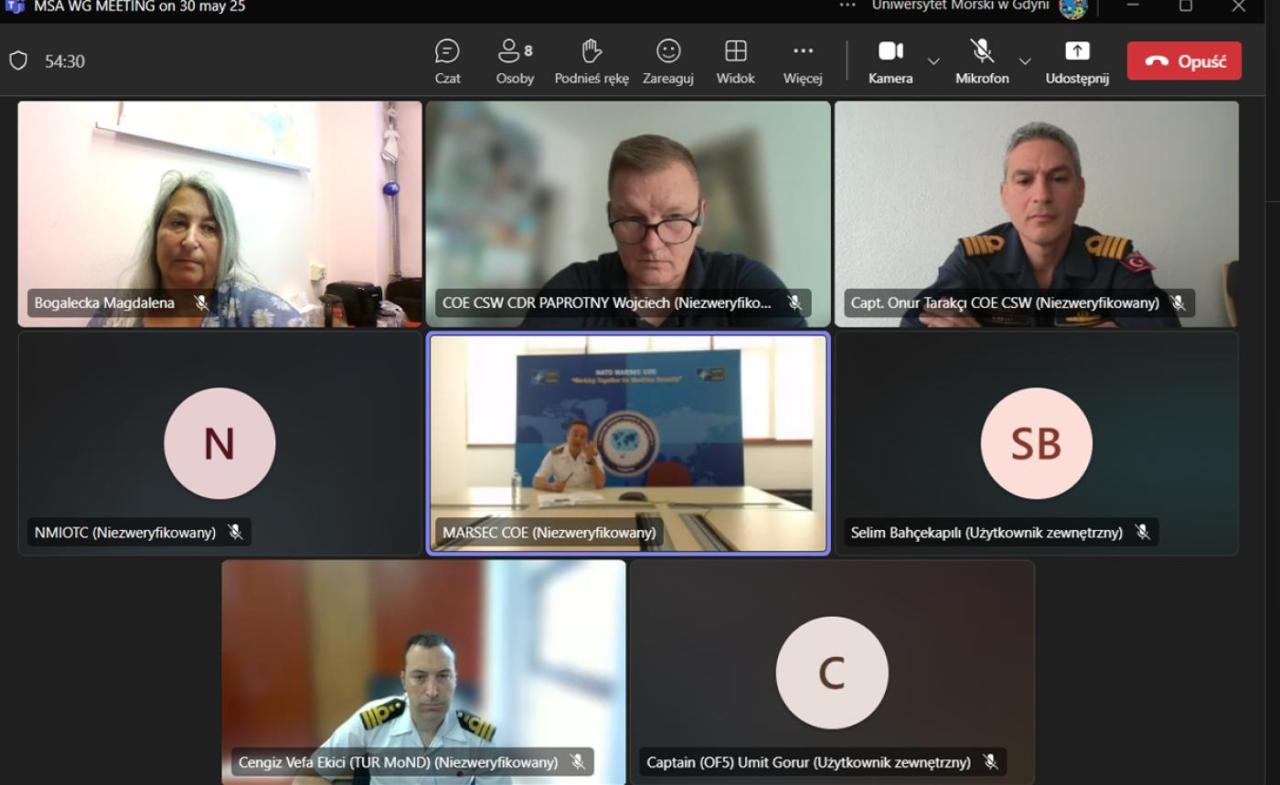Unmute the Mikrofon
This screenshot has height=785, width=1280.
tap(981, 61)
